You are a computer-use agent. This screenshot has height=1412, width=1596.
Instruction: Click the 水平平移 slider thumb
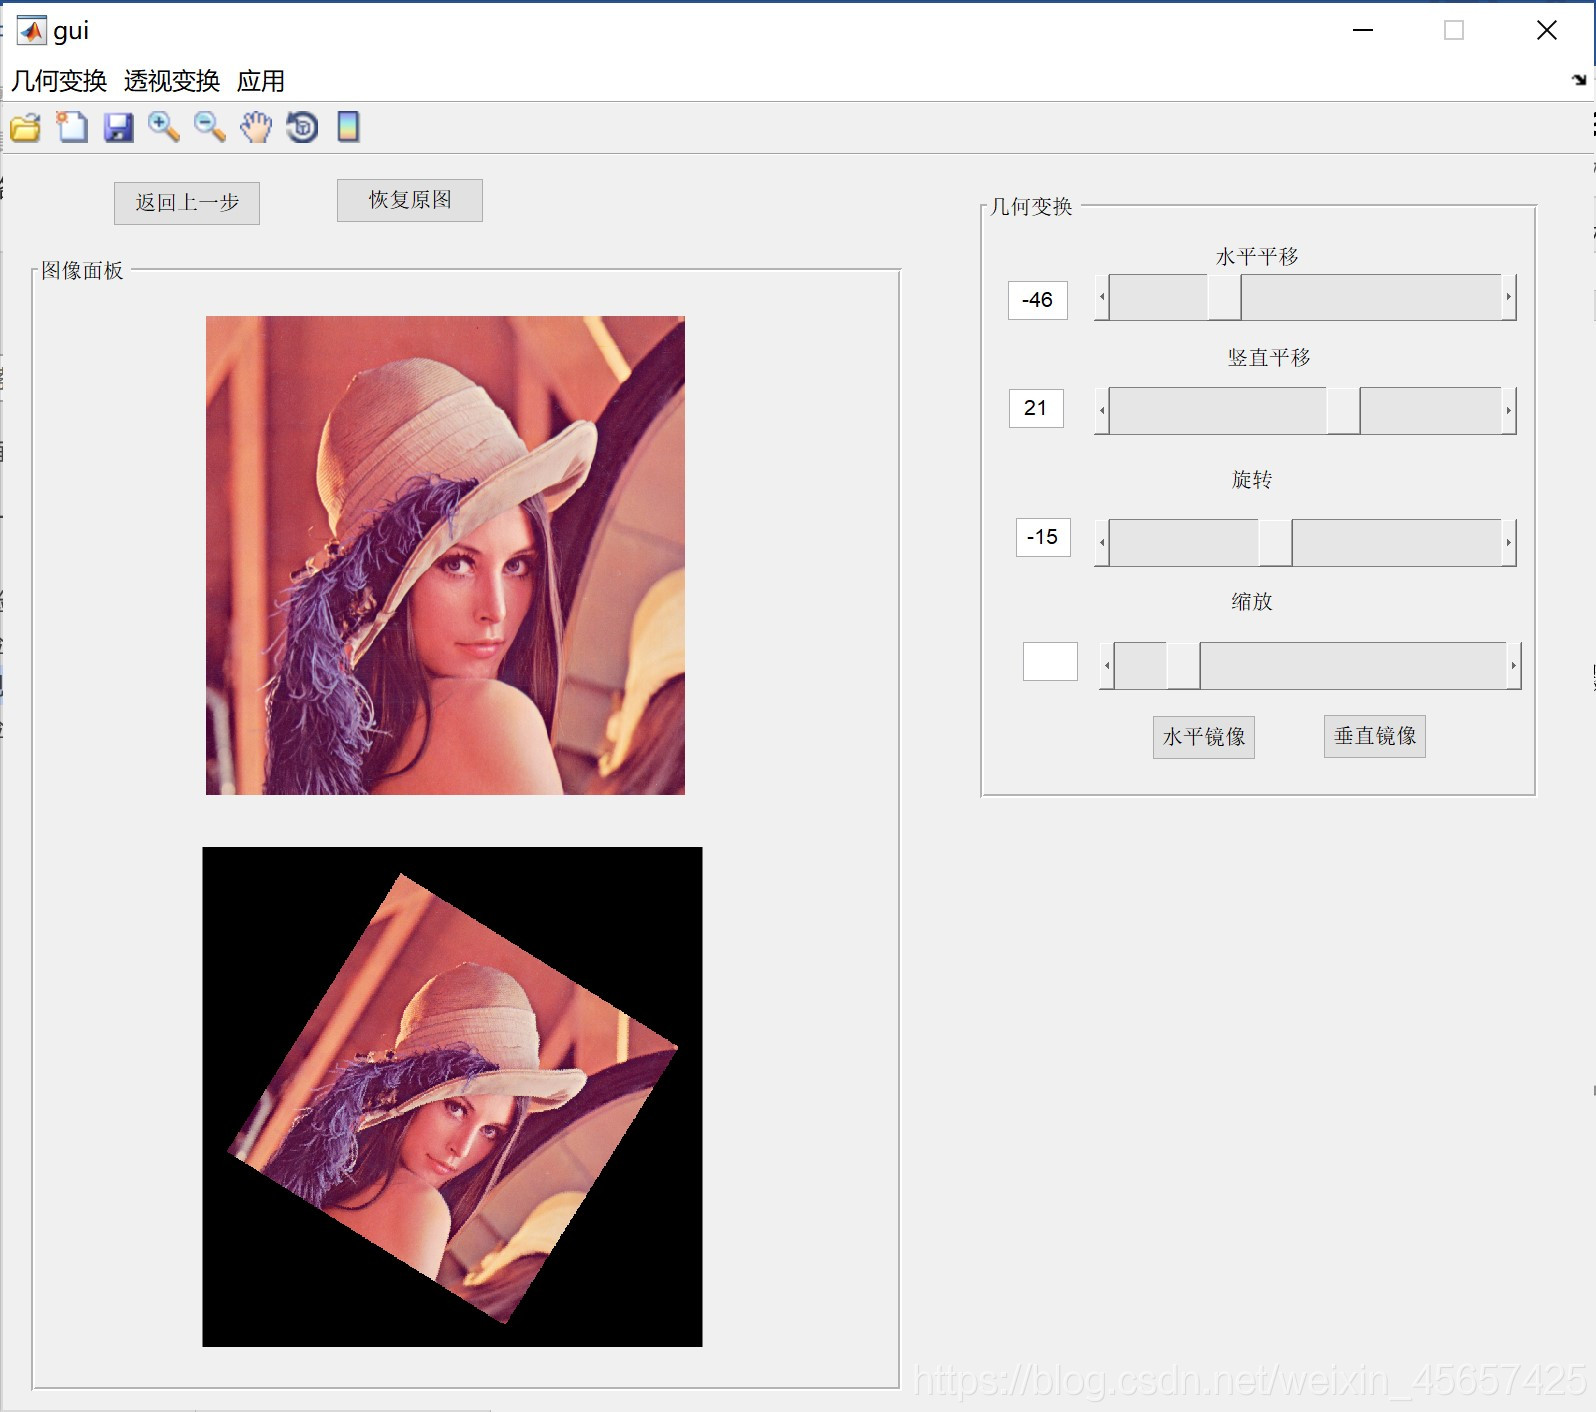pyautogui.click(x=1224, y=298)
